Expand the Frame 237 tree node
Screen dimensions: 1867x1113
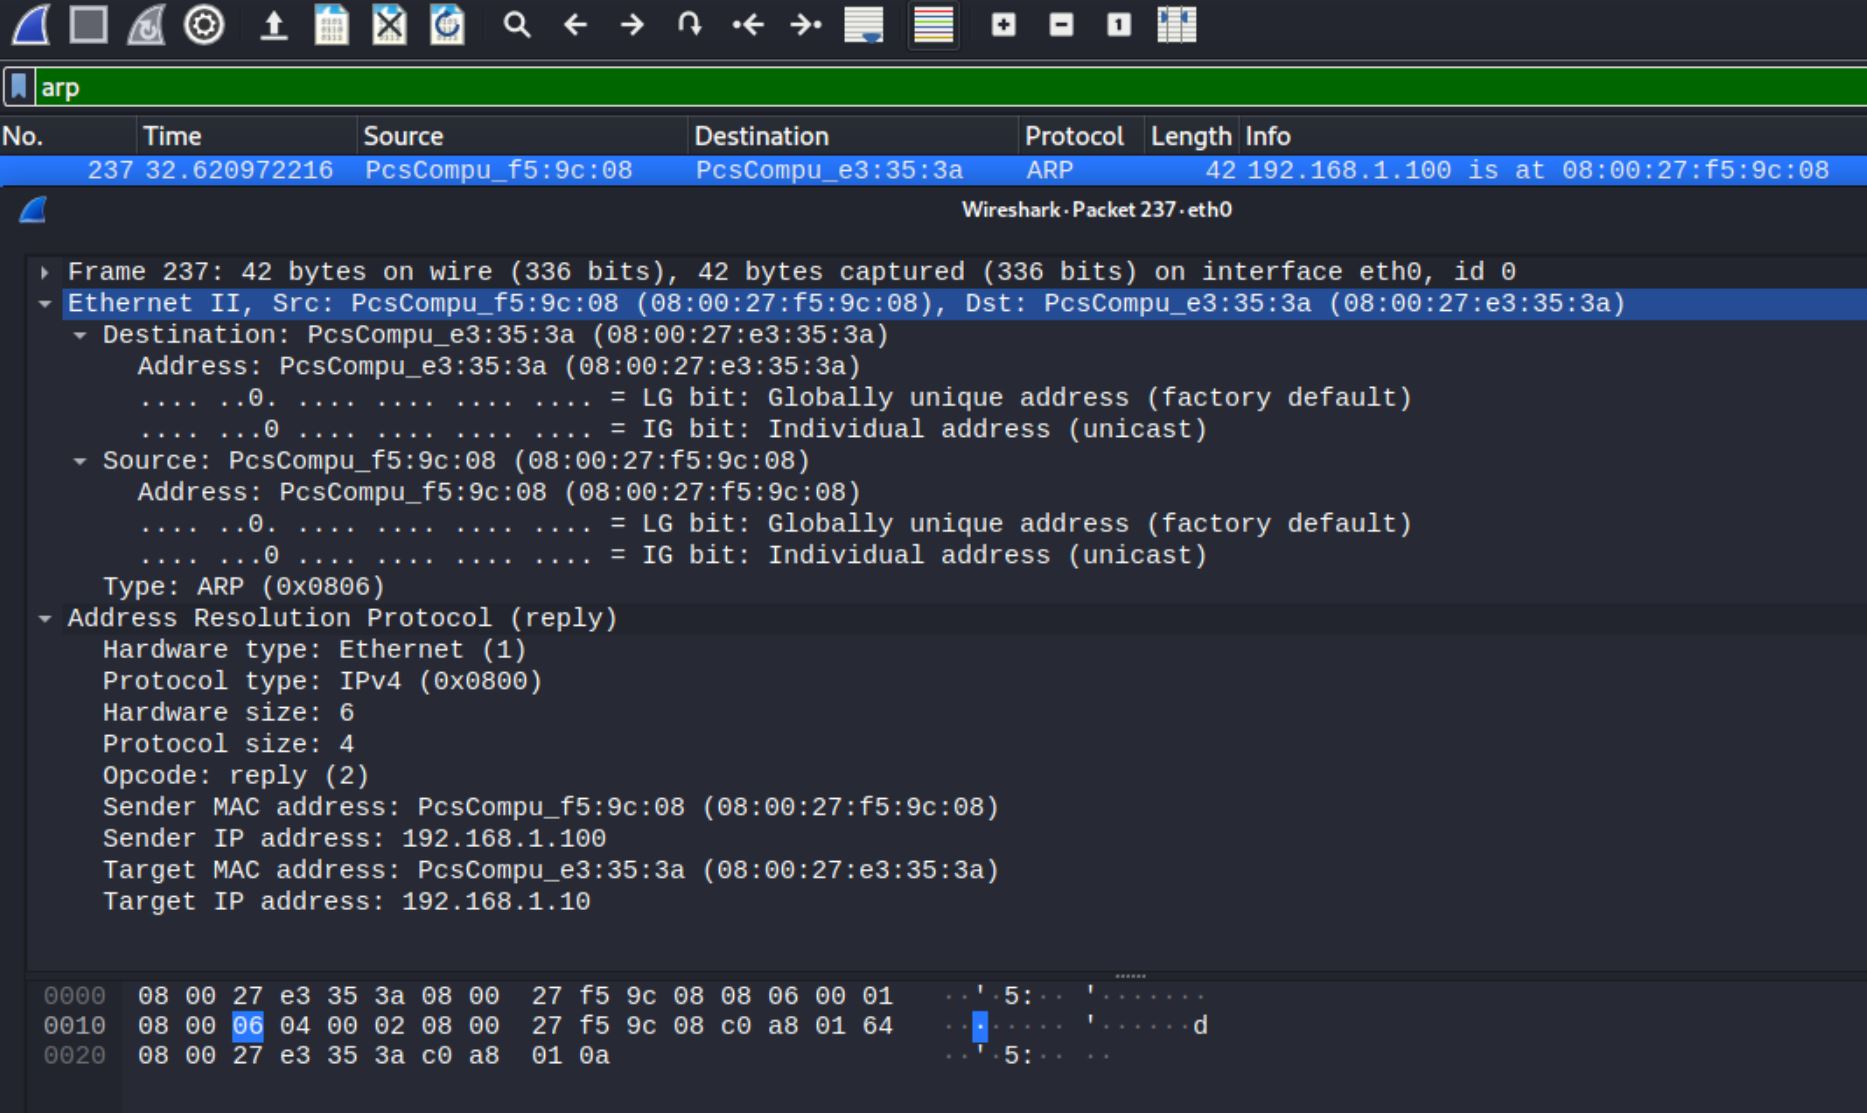(x=45, y=272)
